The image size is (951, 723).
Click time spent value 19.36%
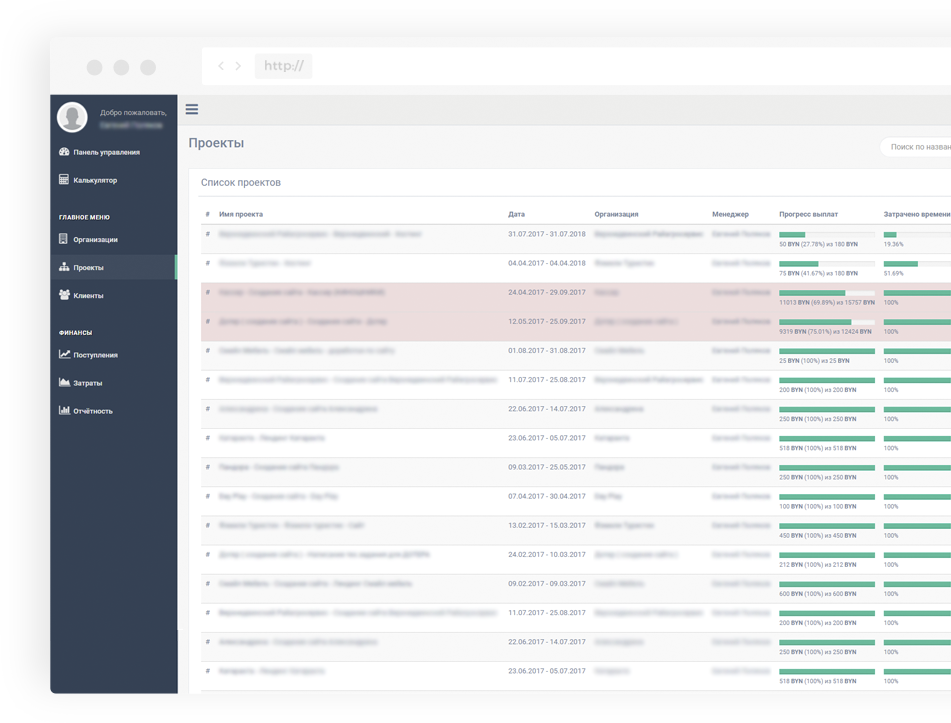(893, 244)
